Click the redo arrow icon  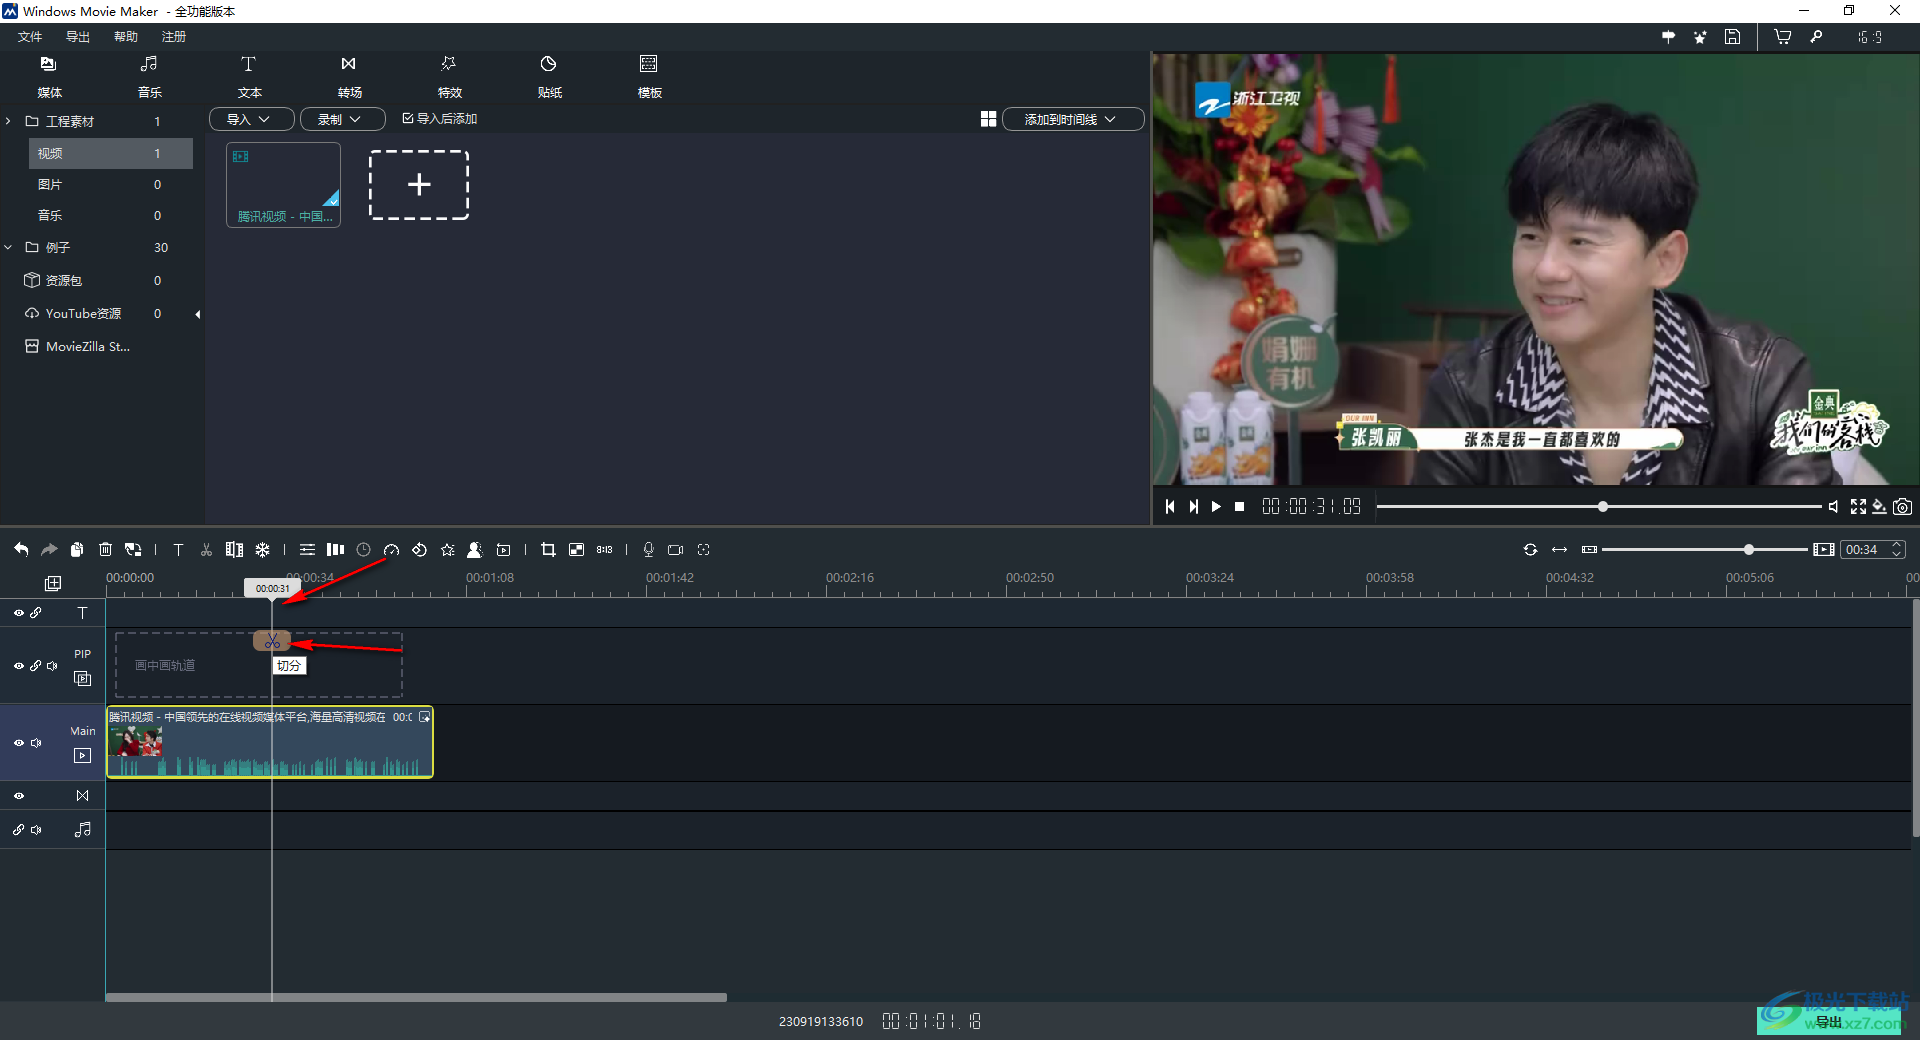[49, 549]
